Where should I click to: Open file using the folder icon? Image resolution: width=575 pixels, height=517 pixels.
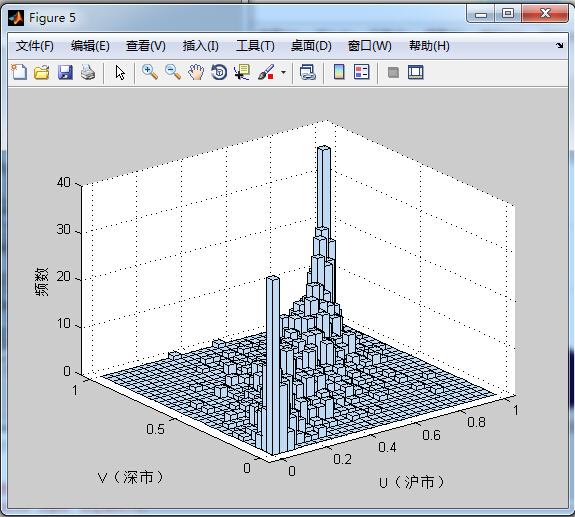click(x=42, y=72)
